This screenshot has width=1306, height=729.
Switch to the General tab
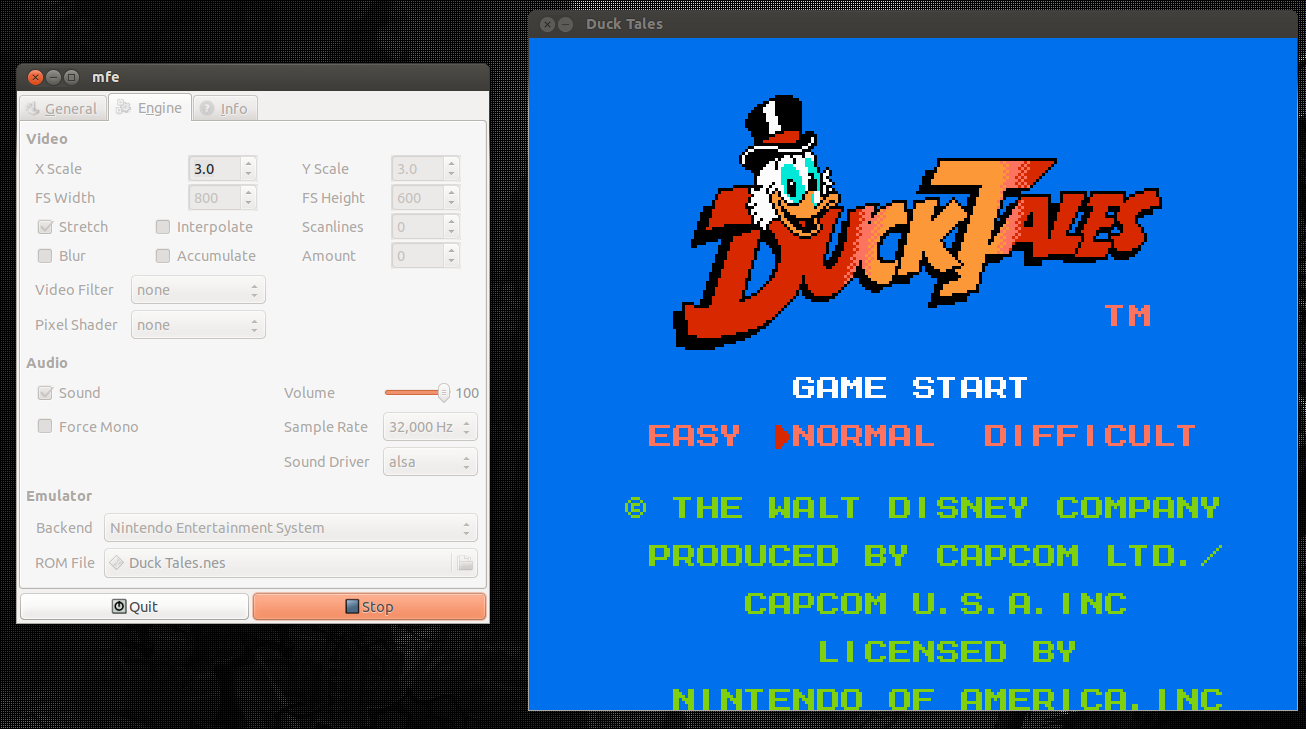(62, 108)
